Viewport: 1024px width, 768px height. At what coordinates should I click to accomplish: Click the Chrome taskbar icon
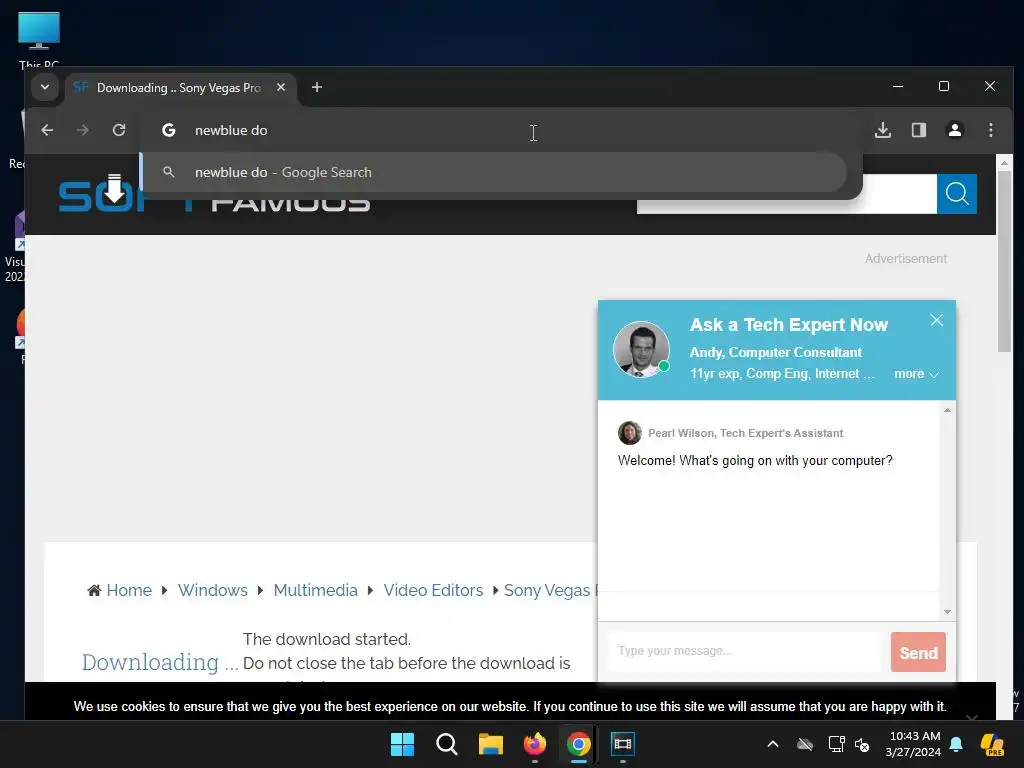point(579,744)
